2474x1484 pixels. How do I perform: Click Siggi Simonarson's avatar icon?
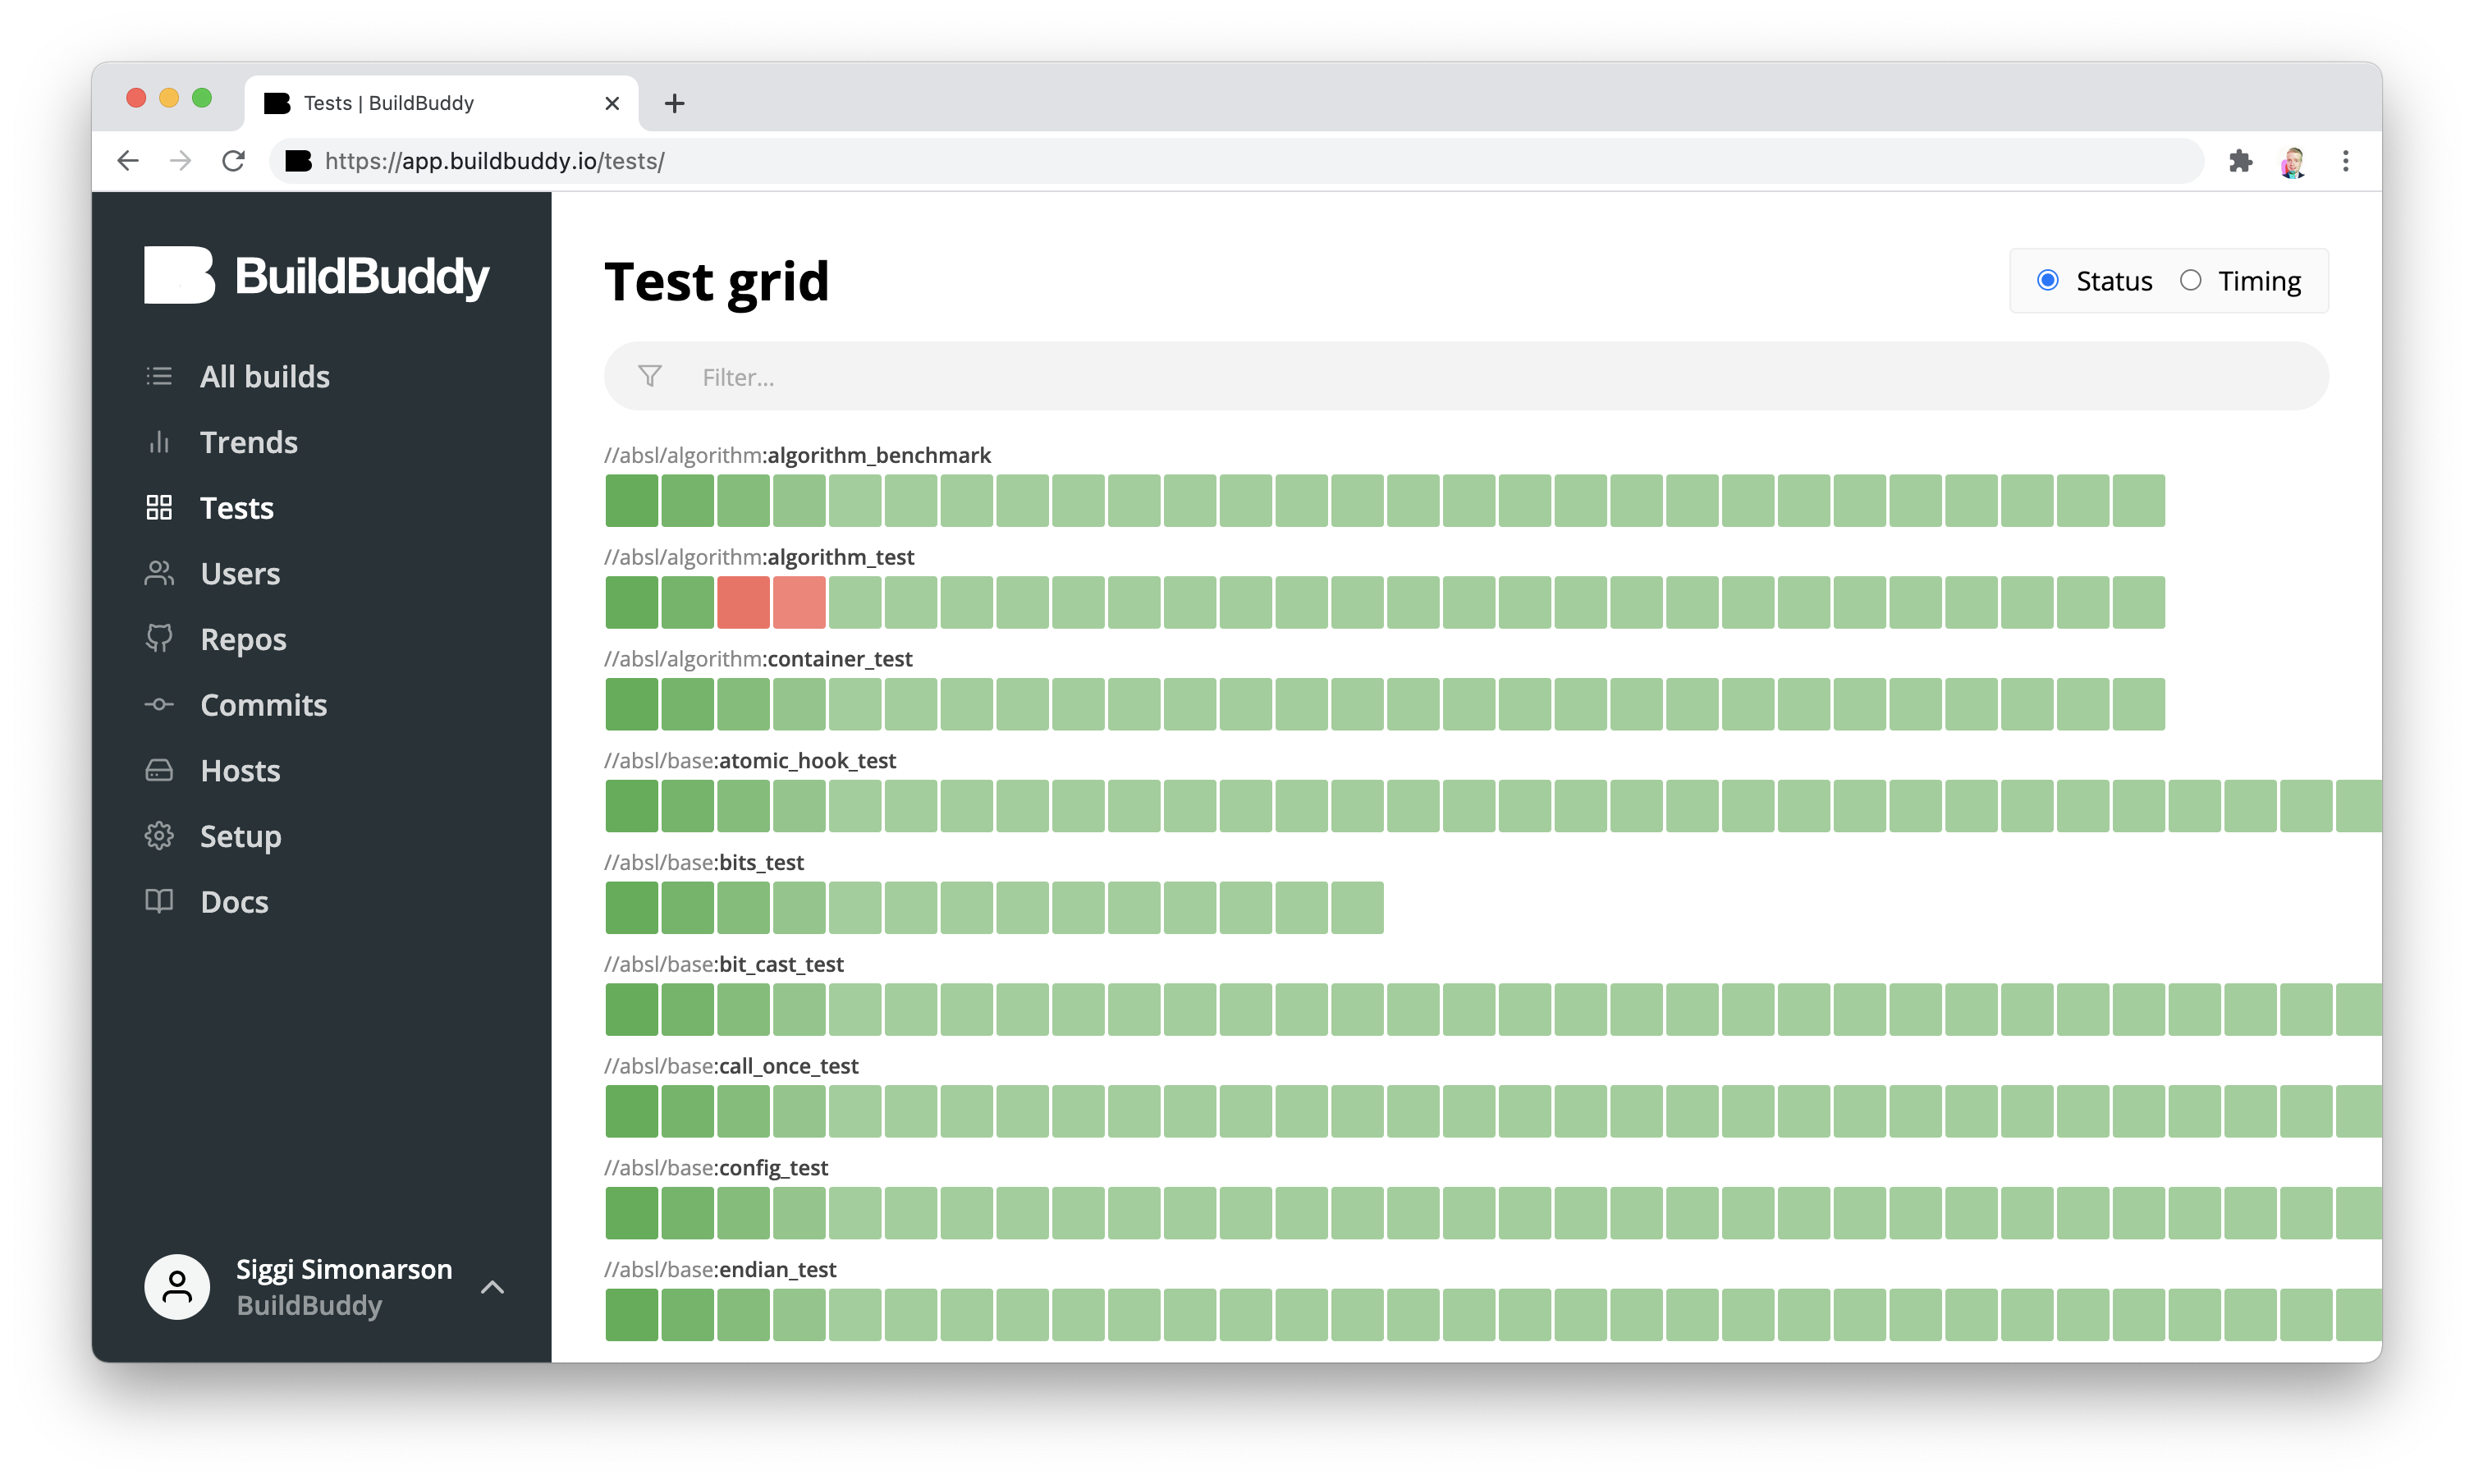pos(177,1286)
